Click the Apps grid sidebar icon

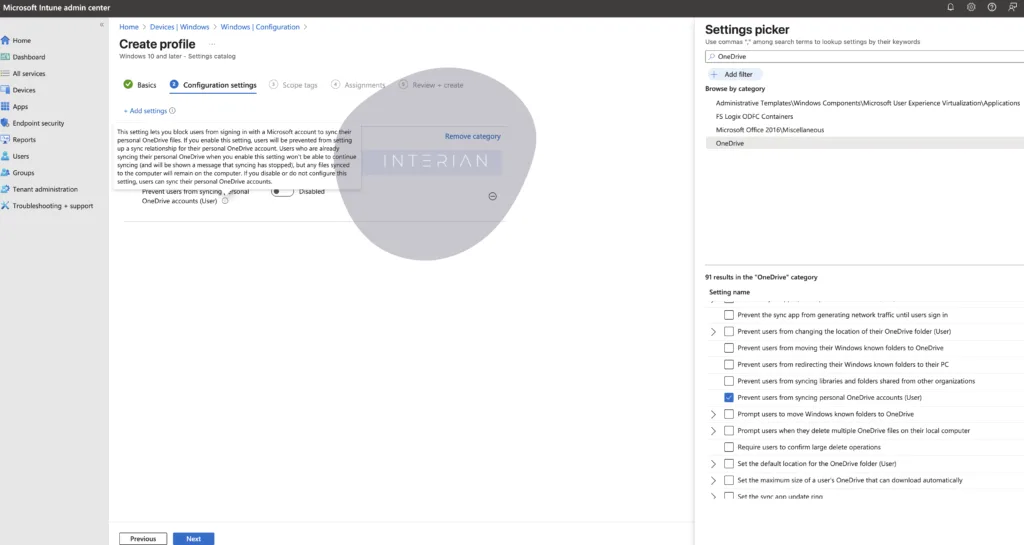click(x=5, y=106)
